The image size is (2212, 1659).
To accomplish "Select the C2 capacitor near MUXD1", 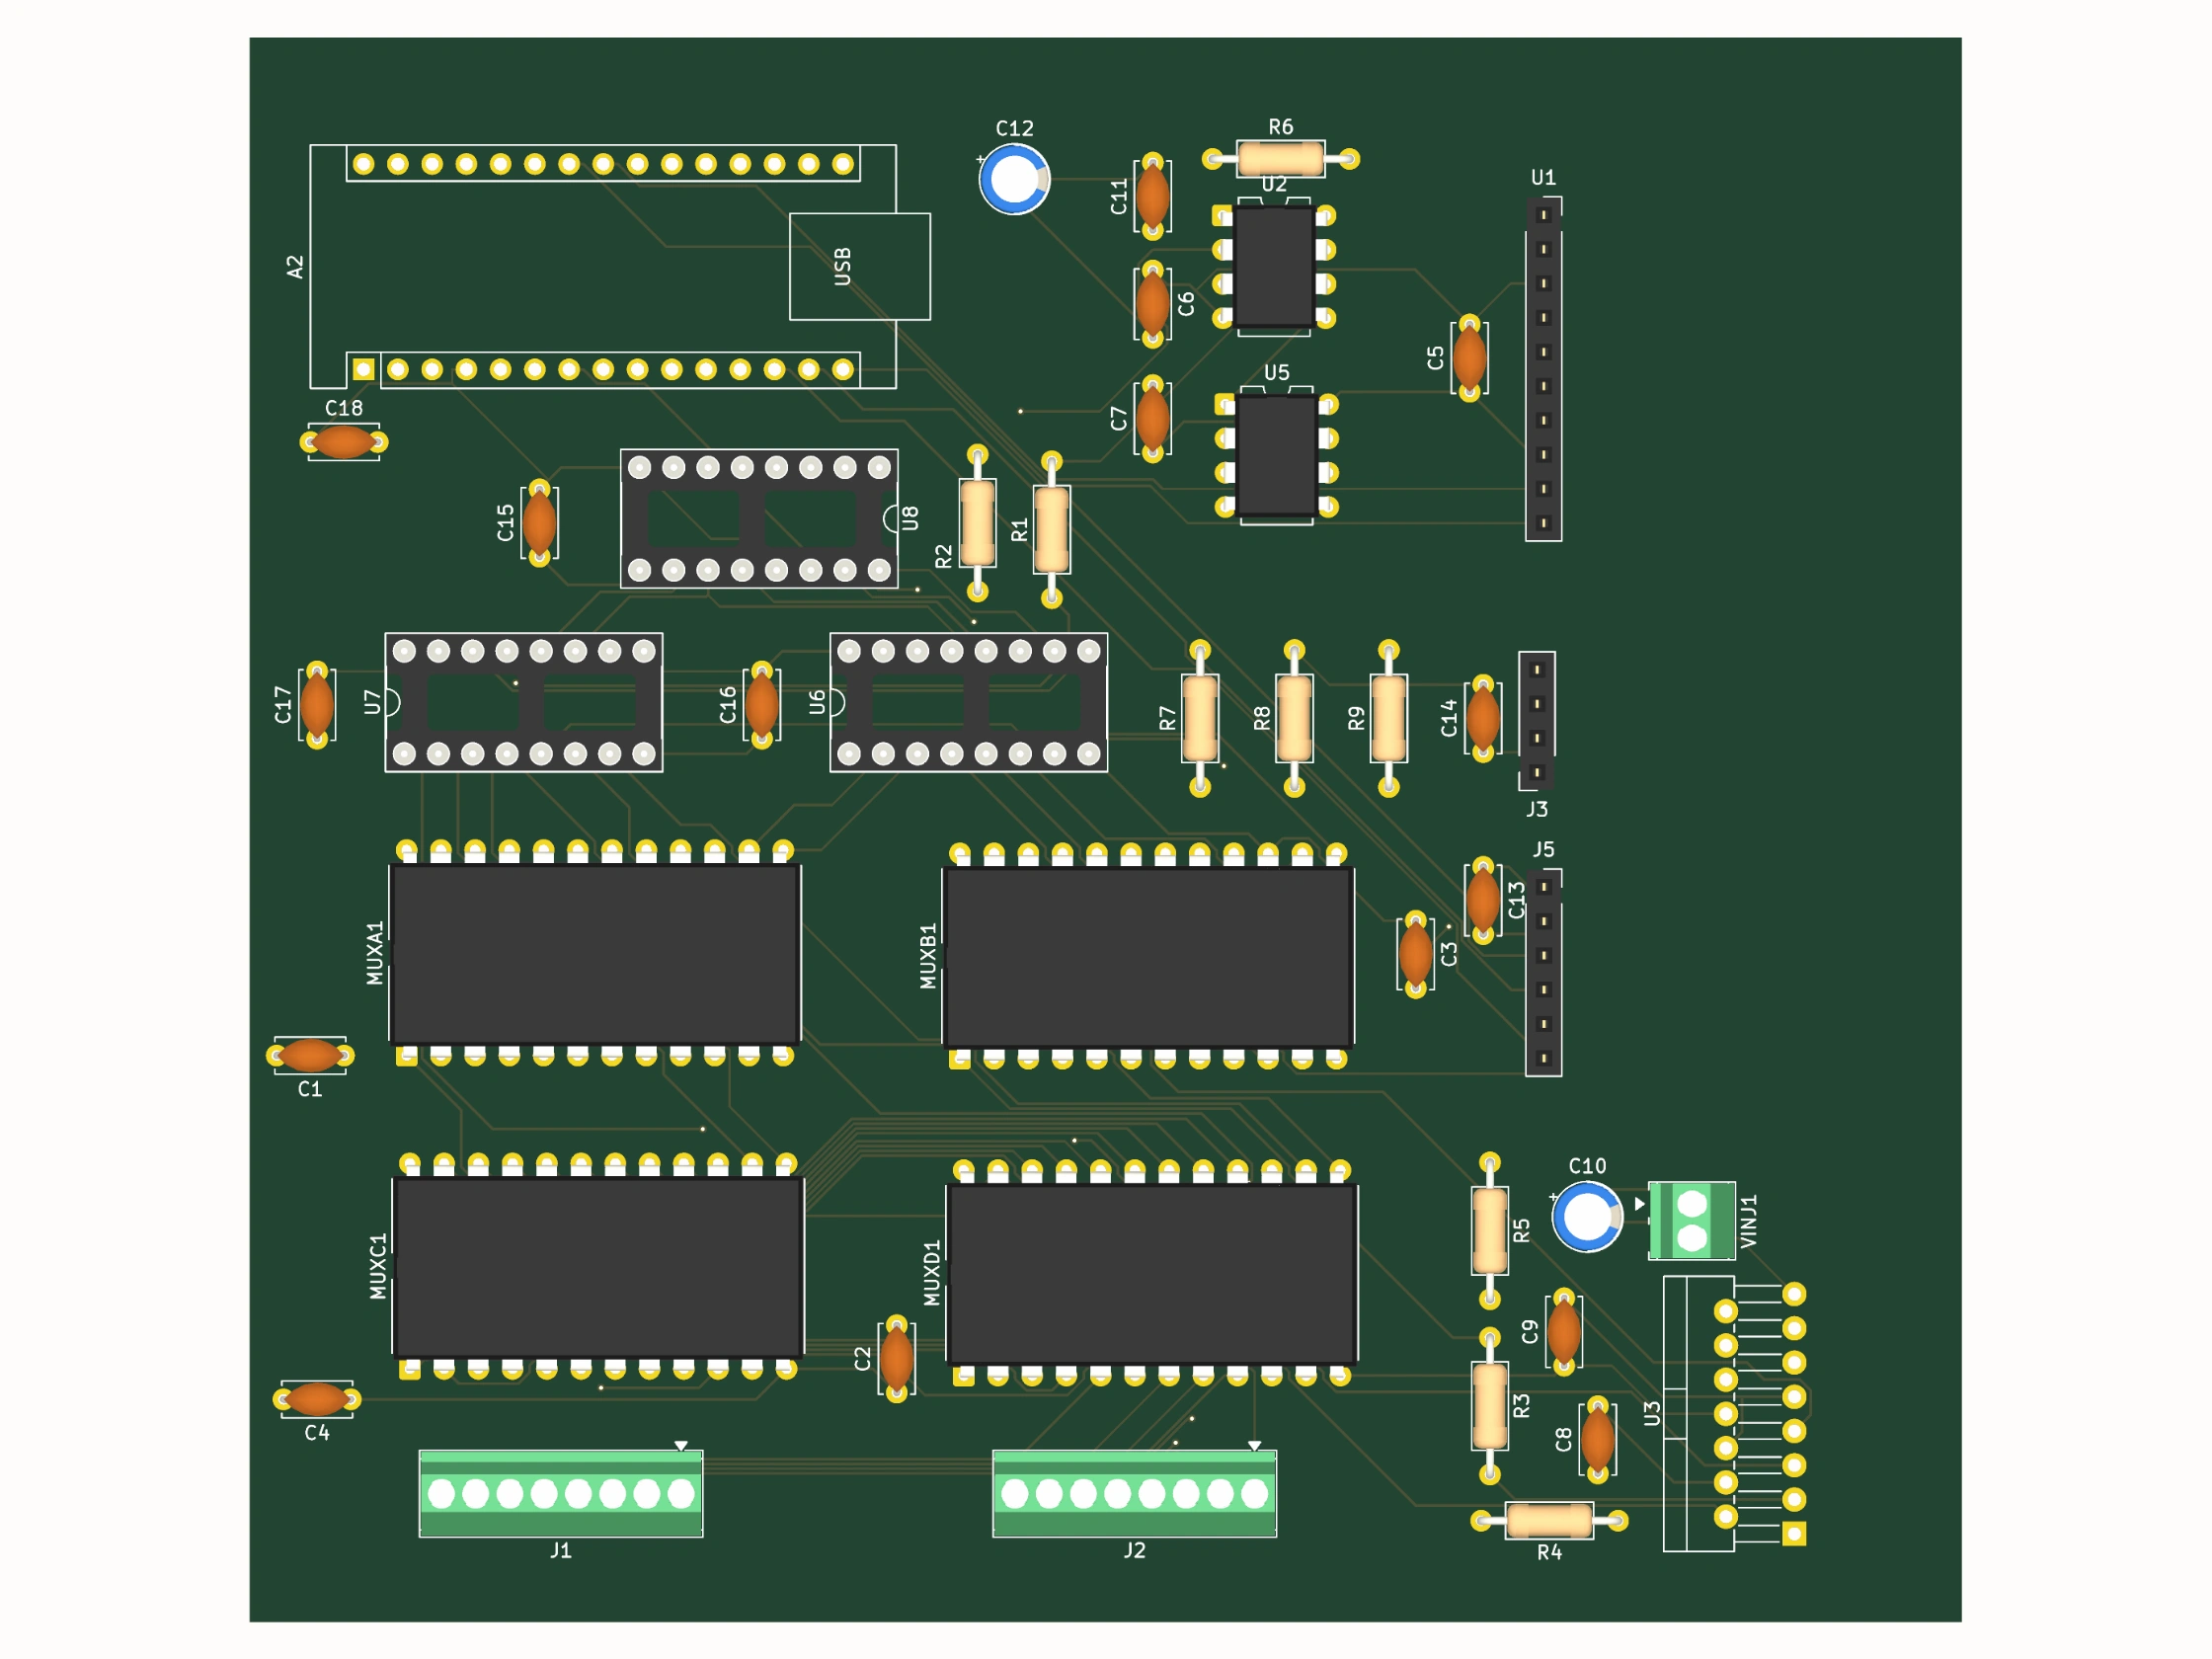I will click(x=896, y=1359).
